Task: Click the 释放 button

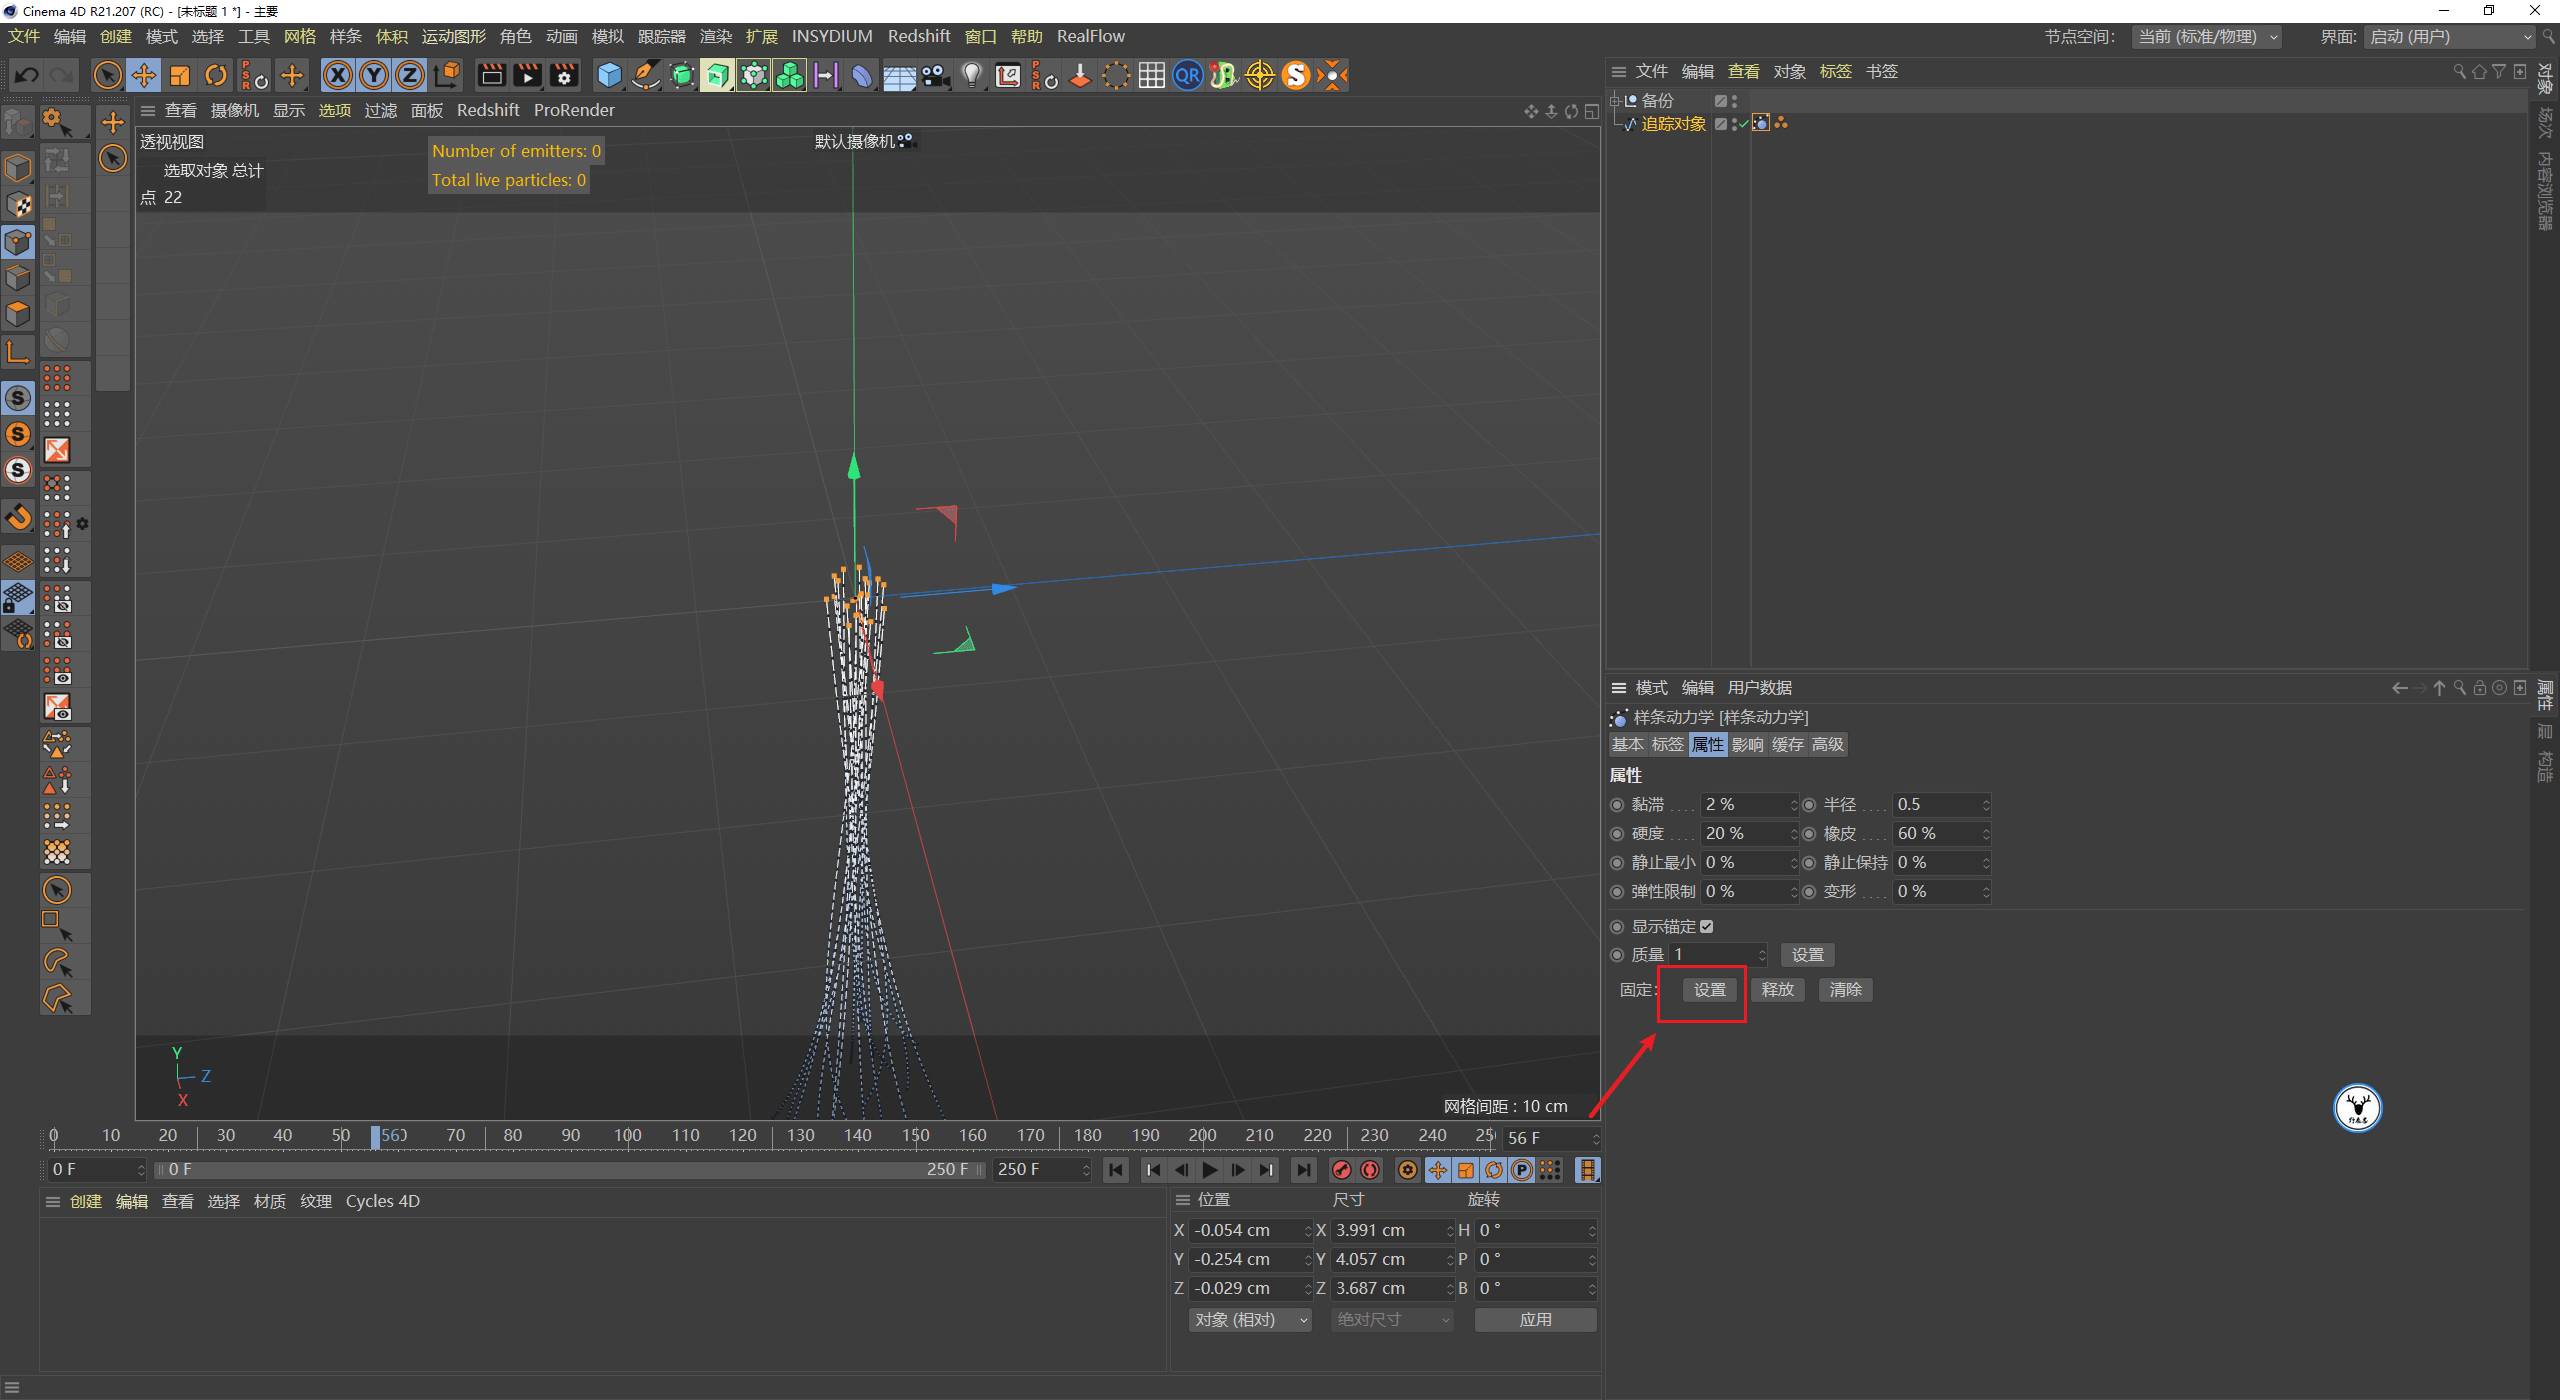Action: (x=1777, y=989)
